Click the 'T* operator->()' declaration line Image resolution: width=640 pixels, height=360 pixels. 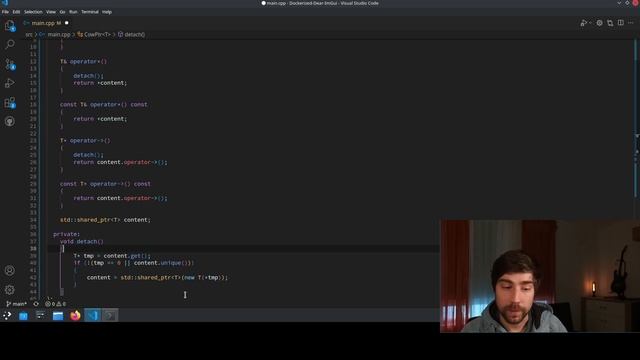click(x=85, y=140)
